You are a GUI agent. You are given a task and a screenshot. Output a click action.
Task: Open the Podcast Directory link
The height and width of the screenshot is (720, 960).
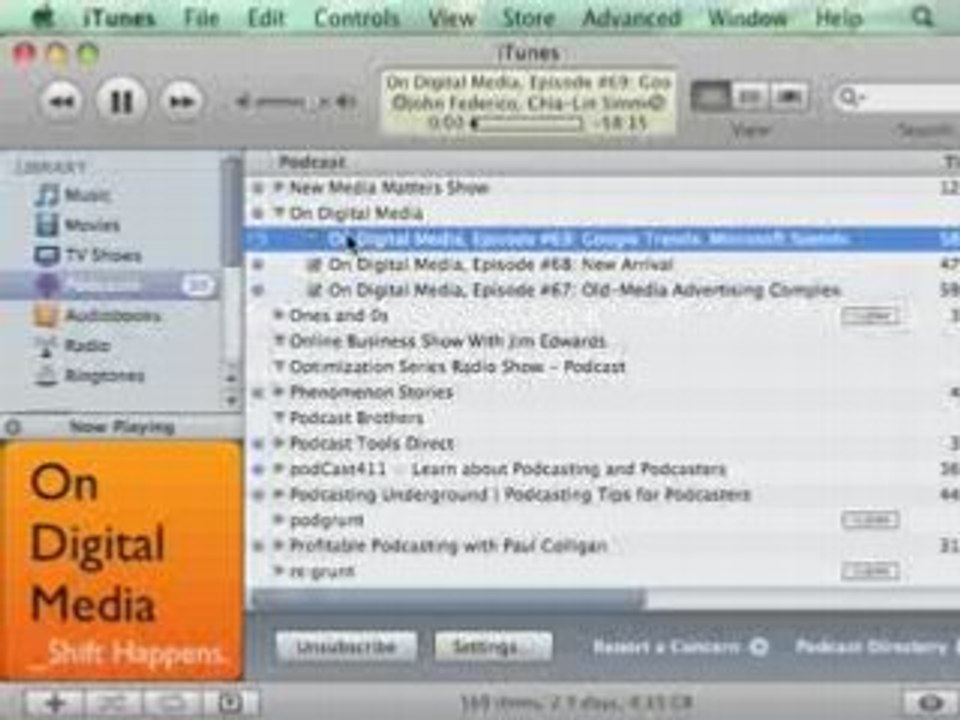pos(877,647)
